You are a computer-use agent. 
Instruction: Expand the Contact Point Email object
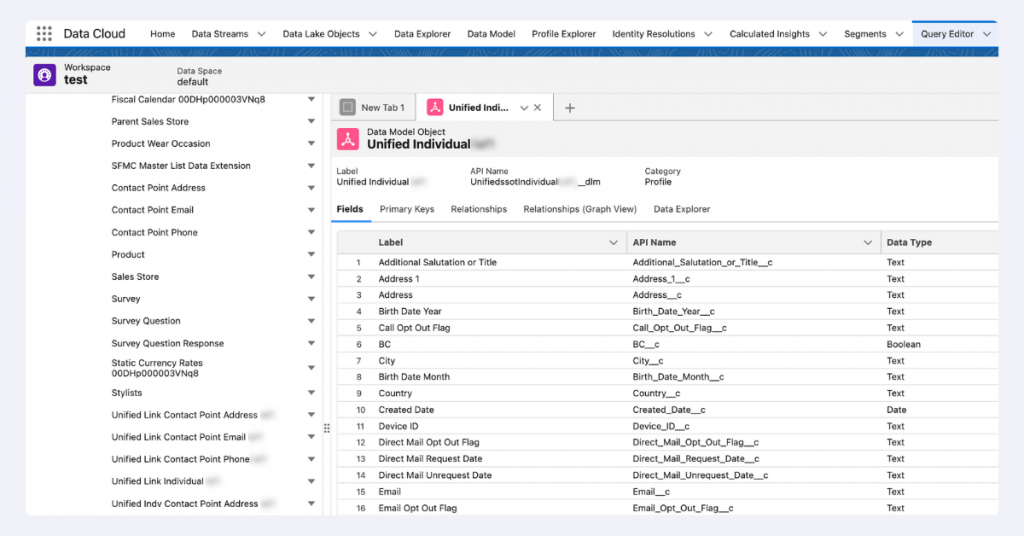(x=312, y=210)
